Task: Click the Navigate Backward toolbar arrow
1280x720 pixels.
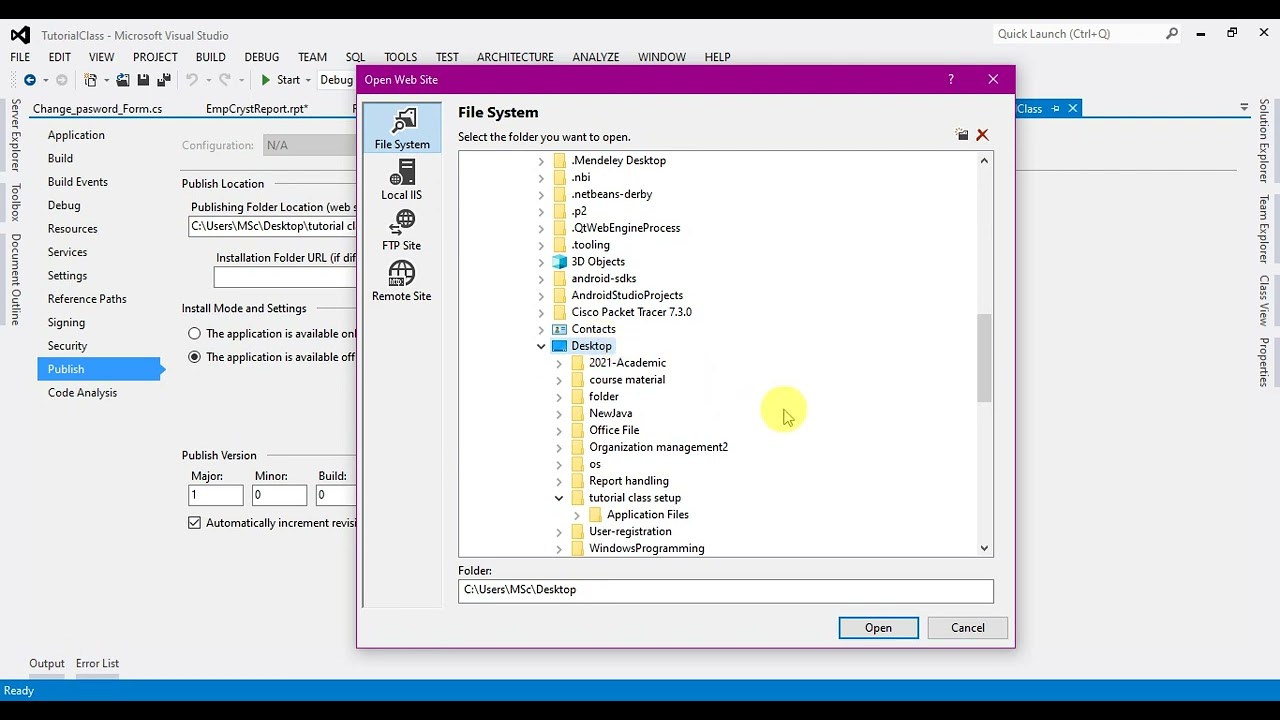Action: (x=30, y=80)
